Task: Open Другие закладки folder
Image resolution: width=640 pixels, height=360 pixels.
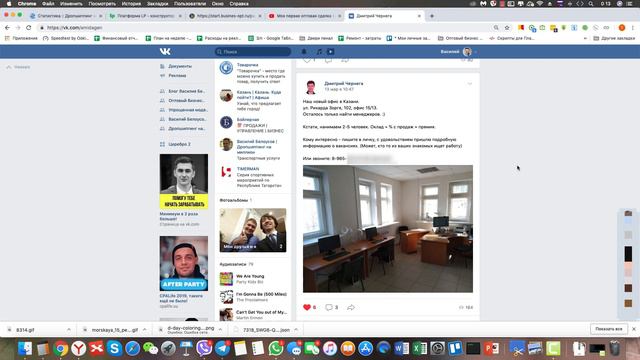Action: [614, 38]
